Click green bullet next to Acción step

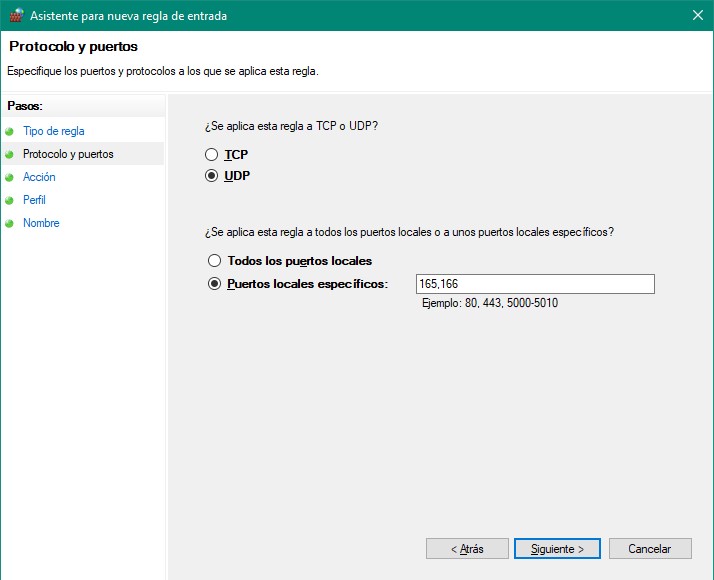click(x=10, y=177)
